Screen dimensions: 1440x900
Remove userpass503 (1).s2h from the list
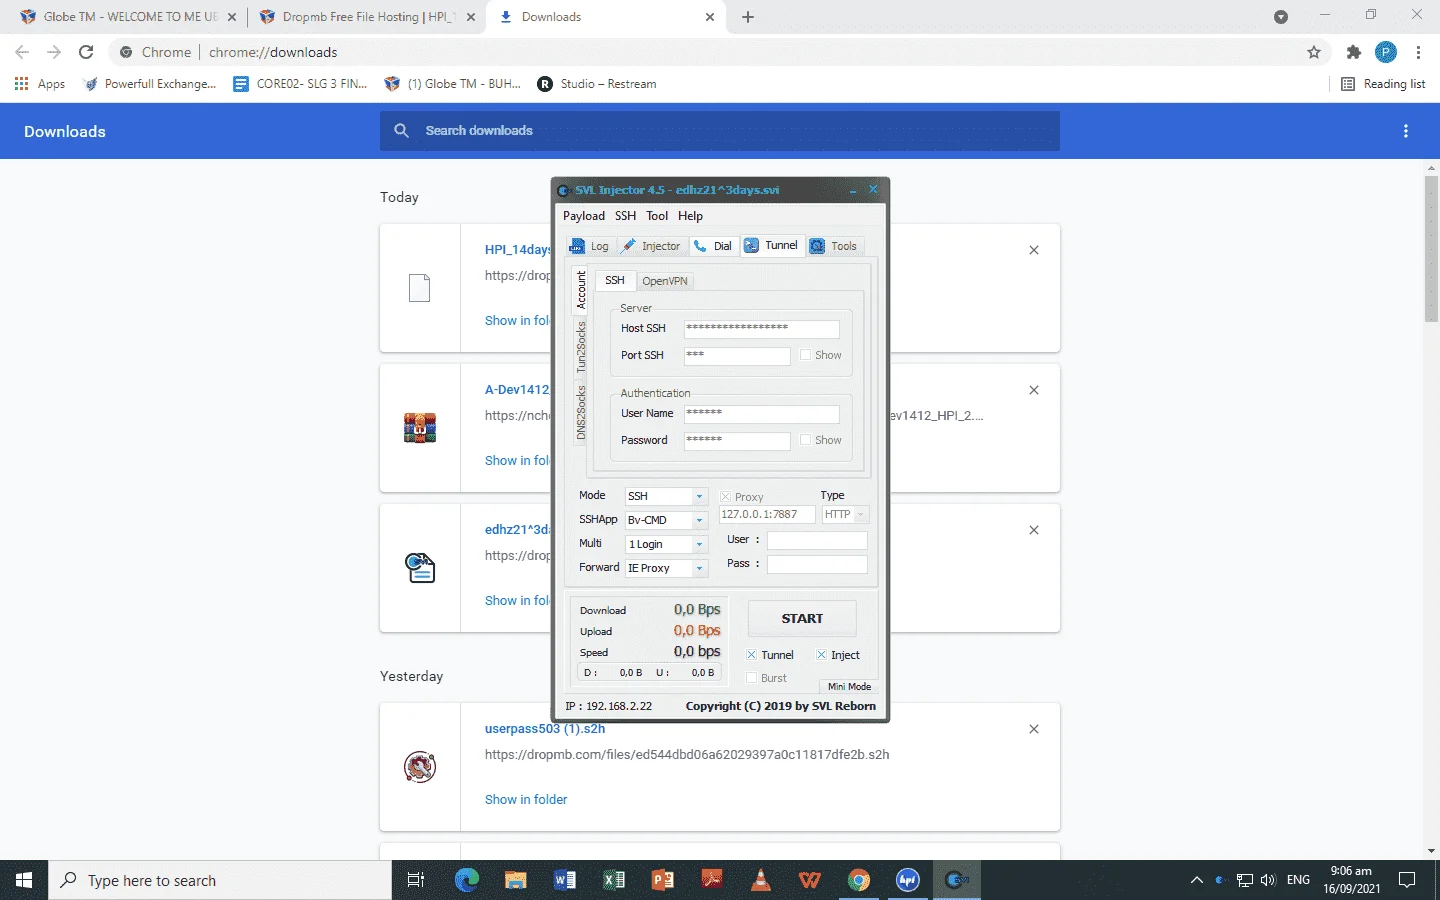click(1034, 729)
